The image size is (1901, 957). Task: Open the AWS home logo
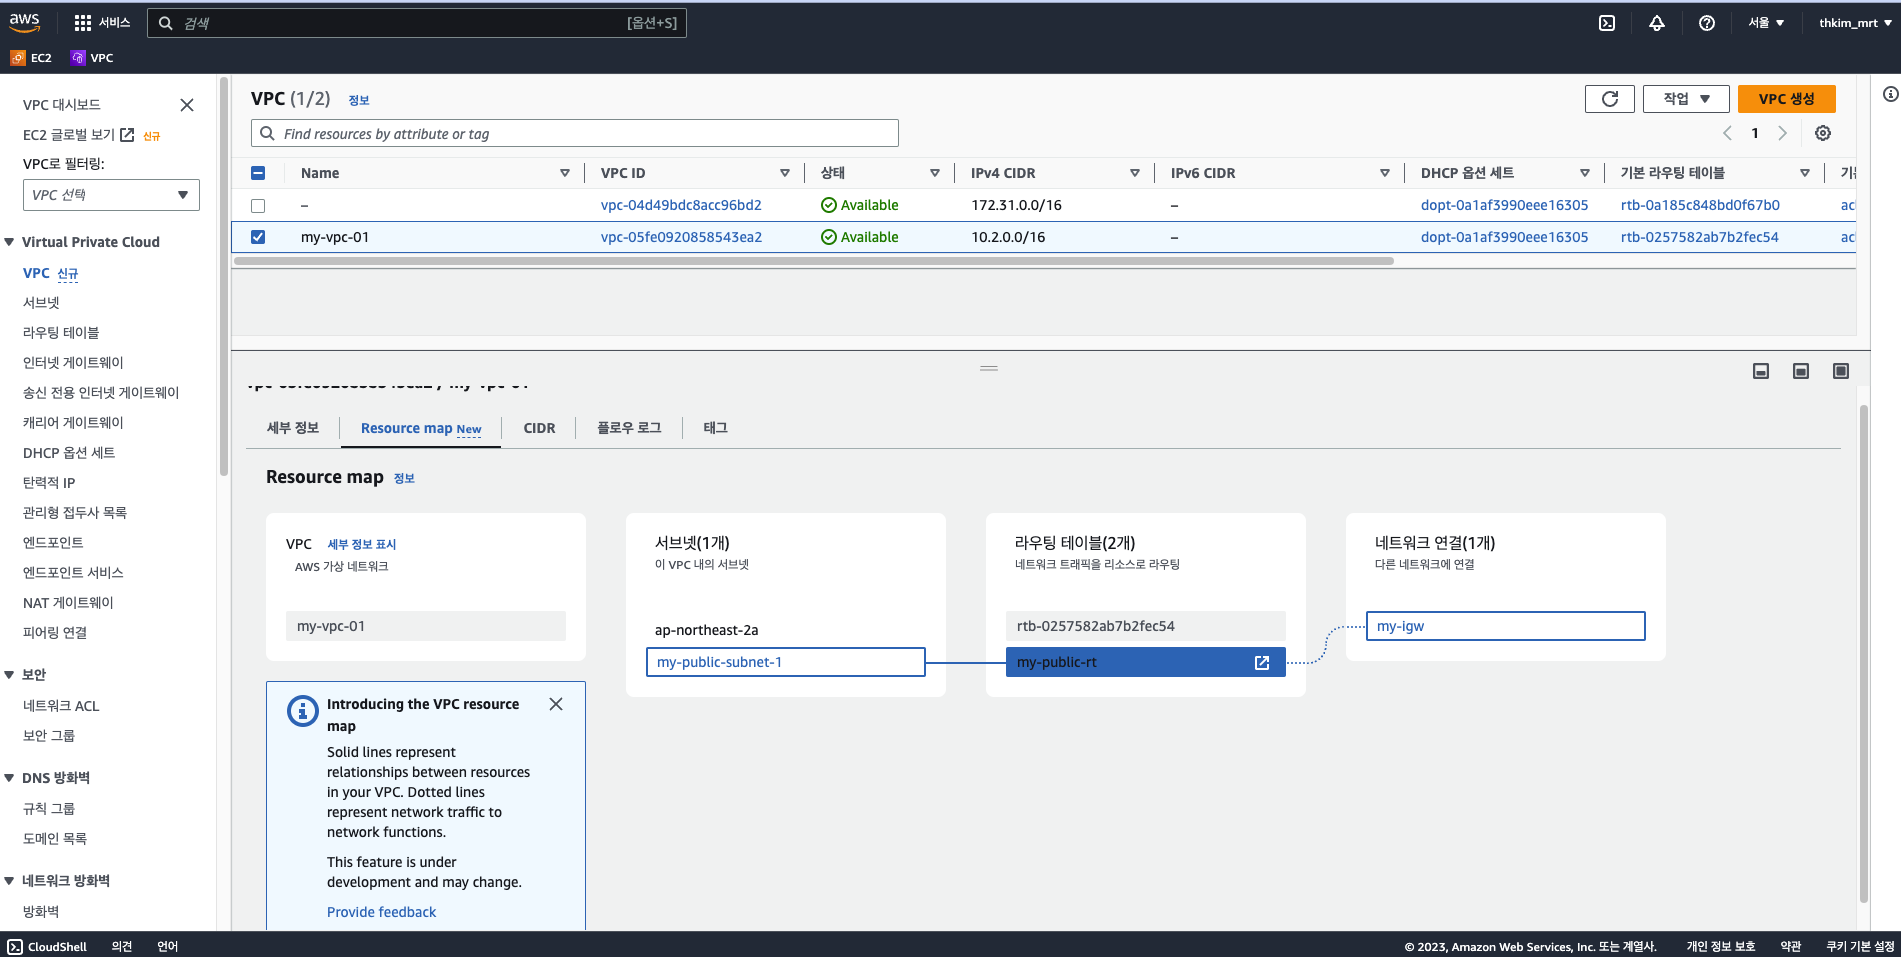[24, 22]
